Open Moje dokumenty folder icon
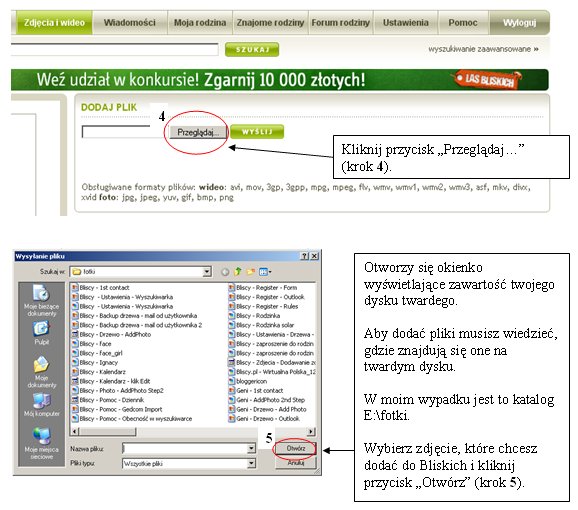The image size is (578, 510). (x=41, y=371)
